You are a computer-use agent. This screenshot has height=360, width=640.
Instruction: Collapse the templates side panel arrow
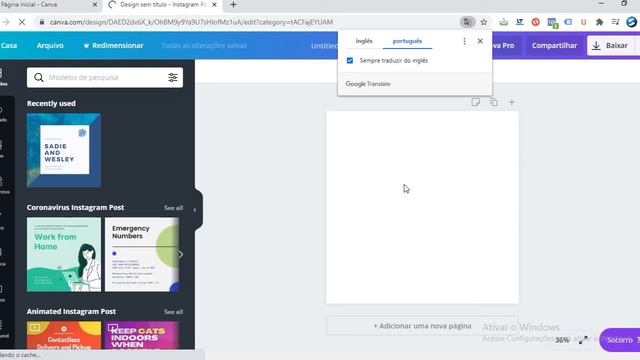pyautogui.click(x=195, y=210)
